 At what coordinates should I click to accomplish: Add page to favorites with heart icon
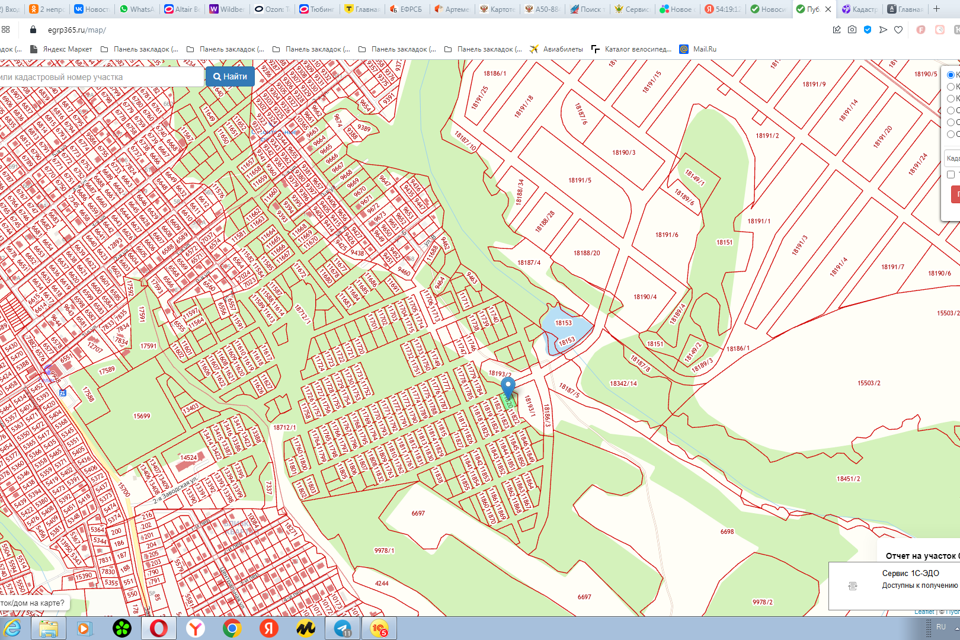click(898, 30)
